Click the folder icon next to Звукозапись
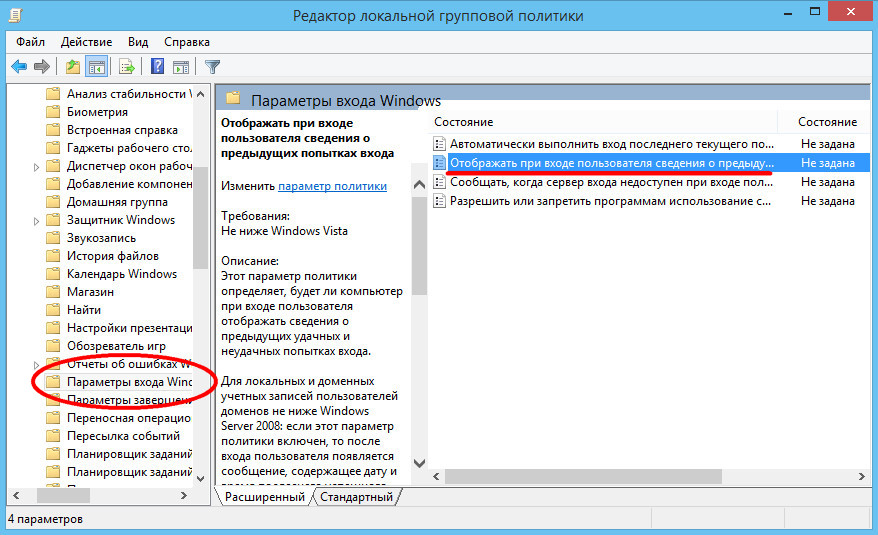The width and height of the screenshot is (878, 535). (x=53, y=238)
